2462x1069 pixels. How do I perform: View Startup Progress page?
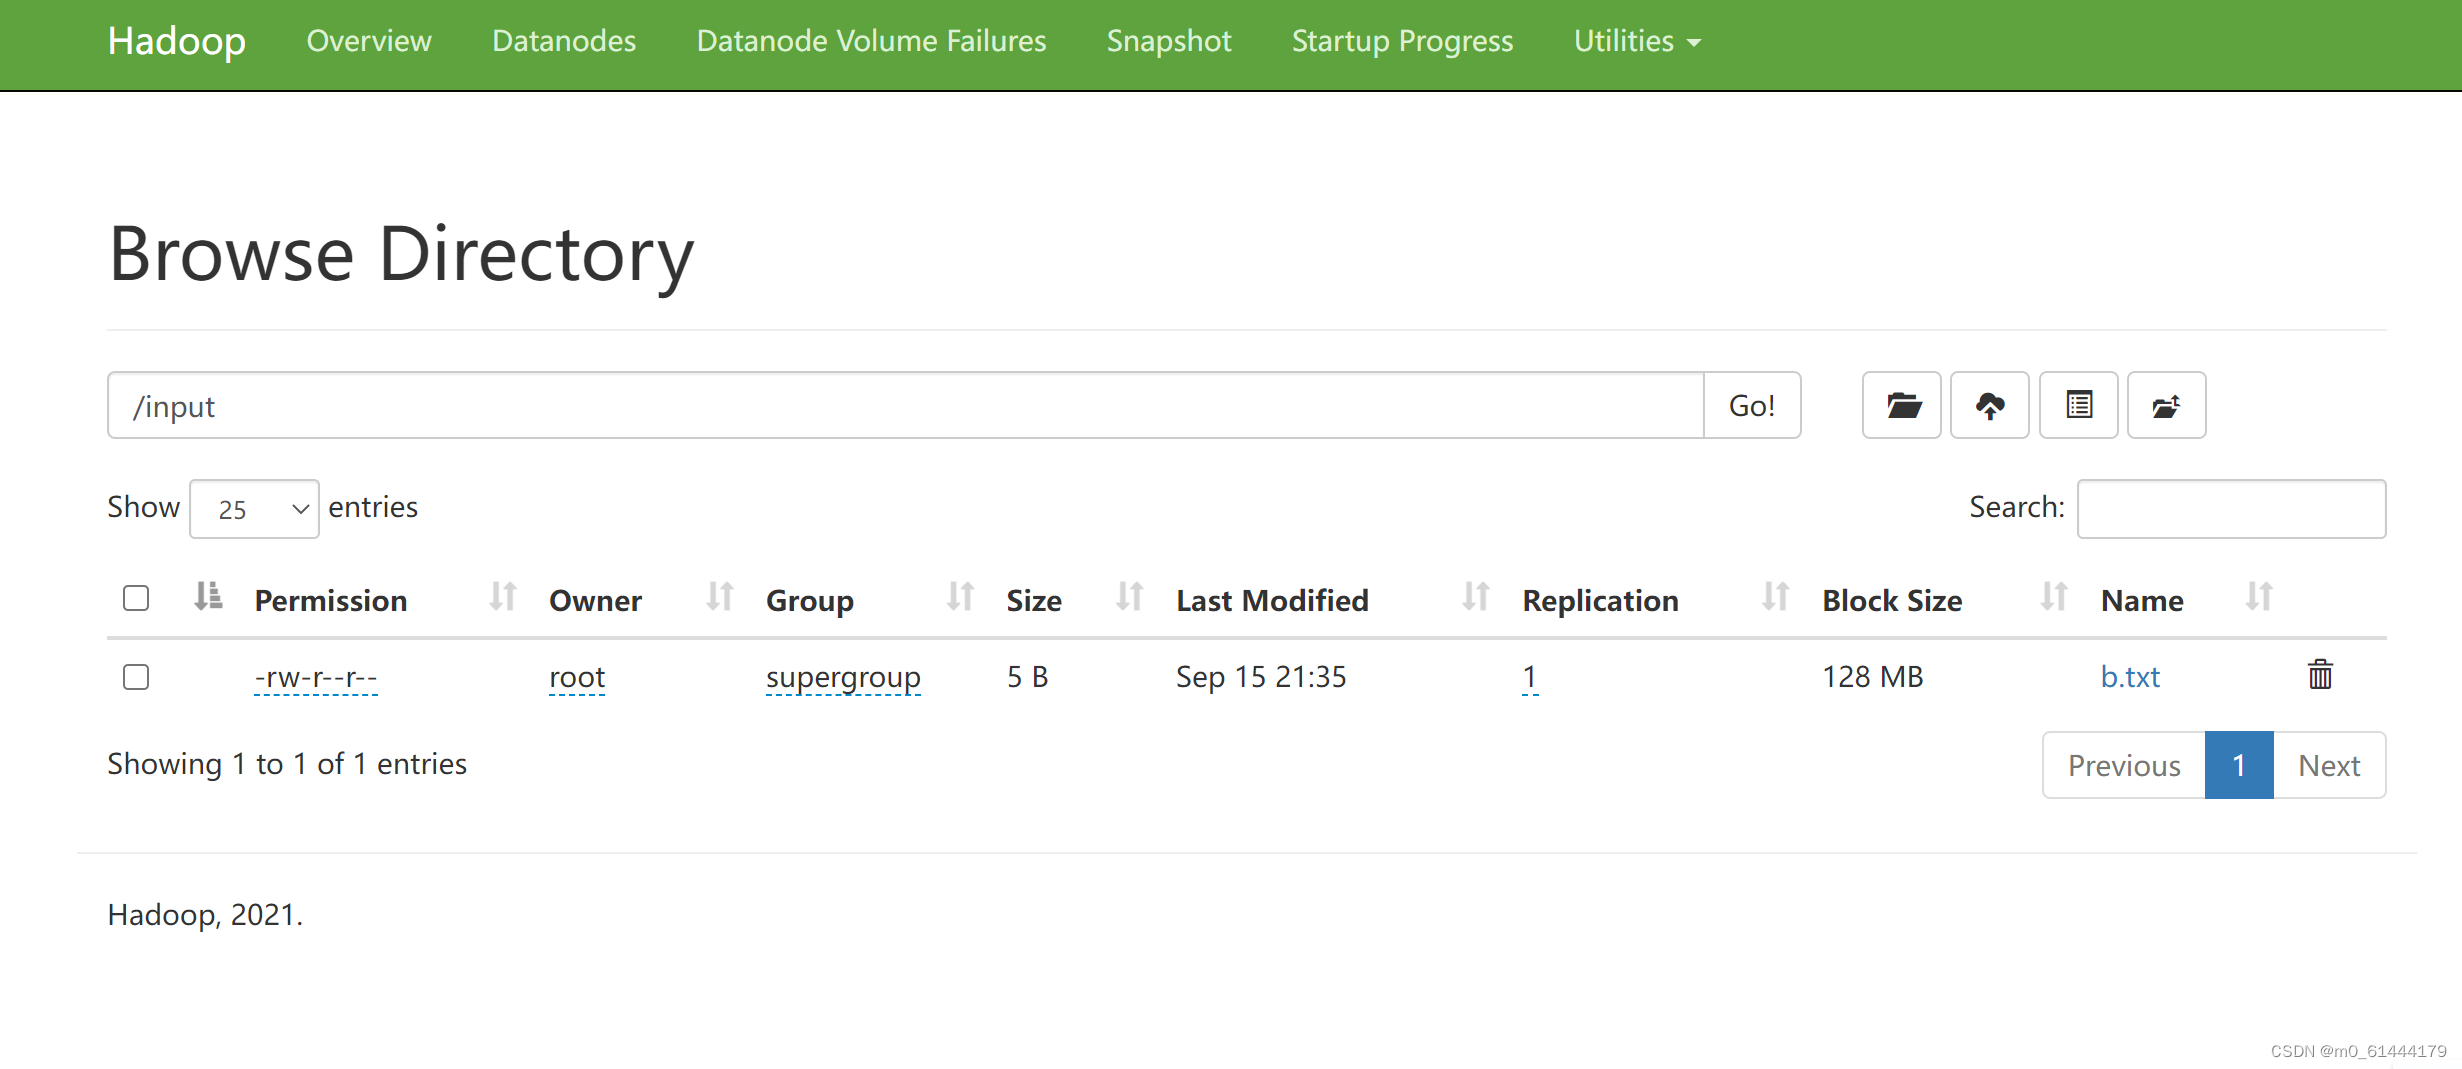pos(1402,41)
